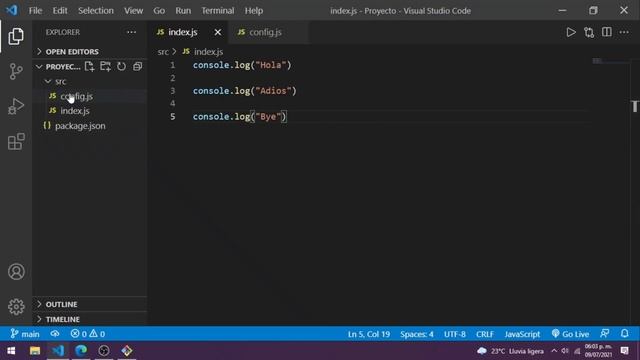
Task: Switch to the config.js editor tab
Action: coord(268,32)
